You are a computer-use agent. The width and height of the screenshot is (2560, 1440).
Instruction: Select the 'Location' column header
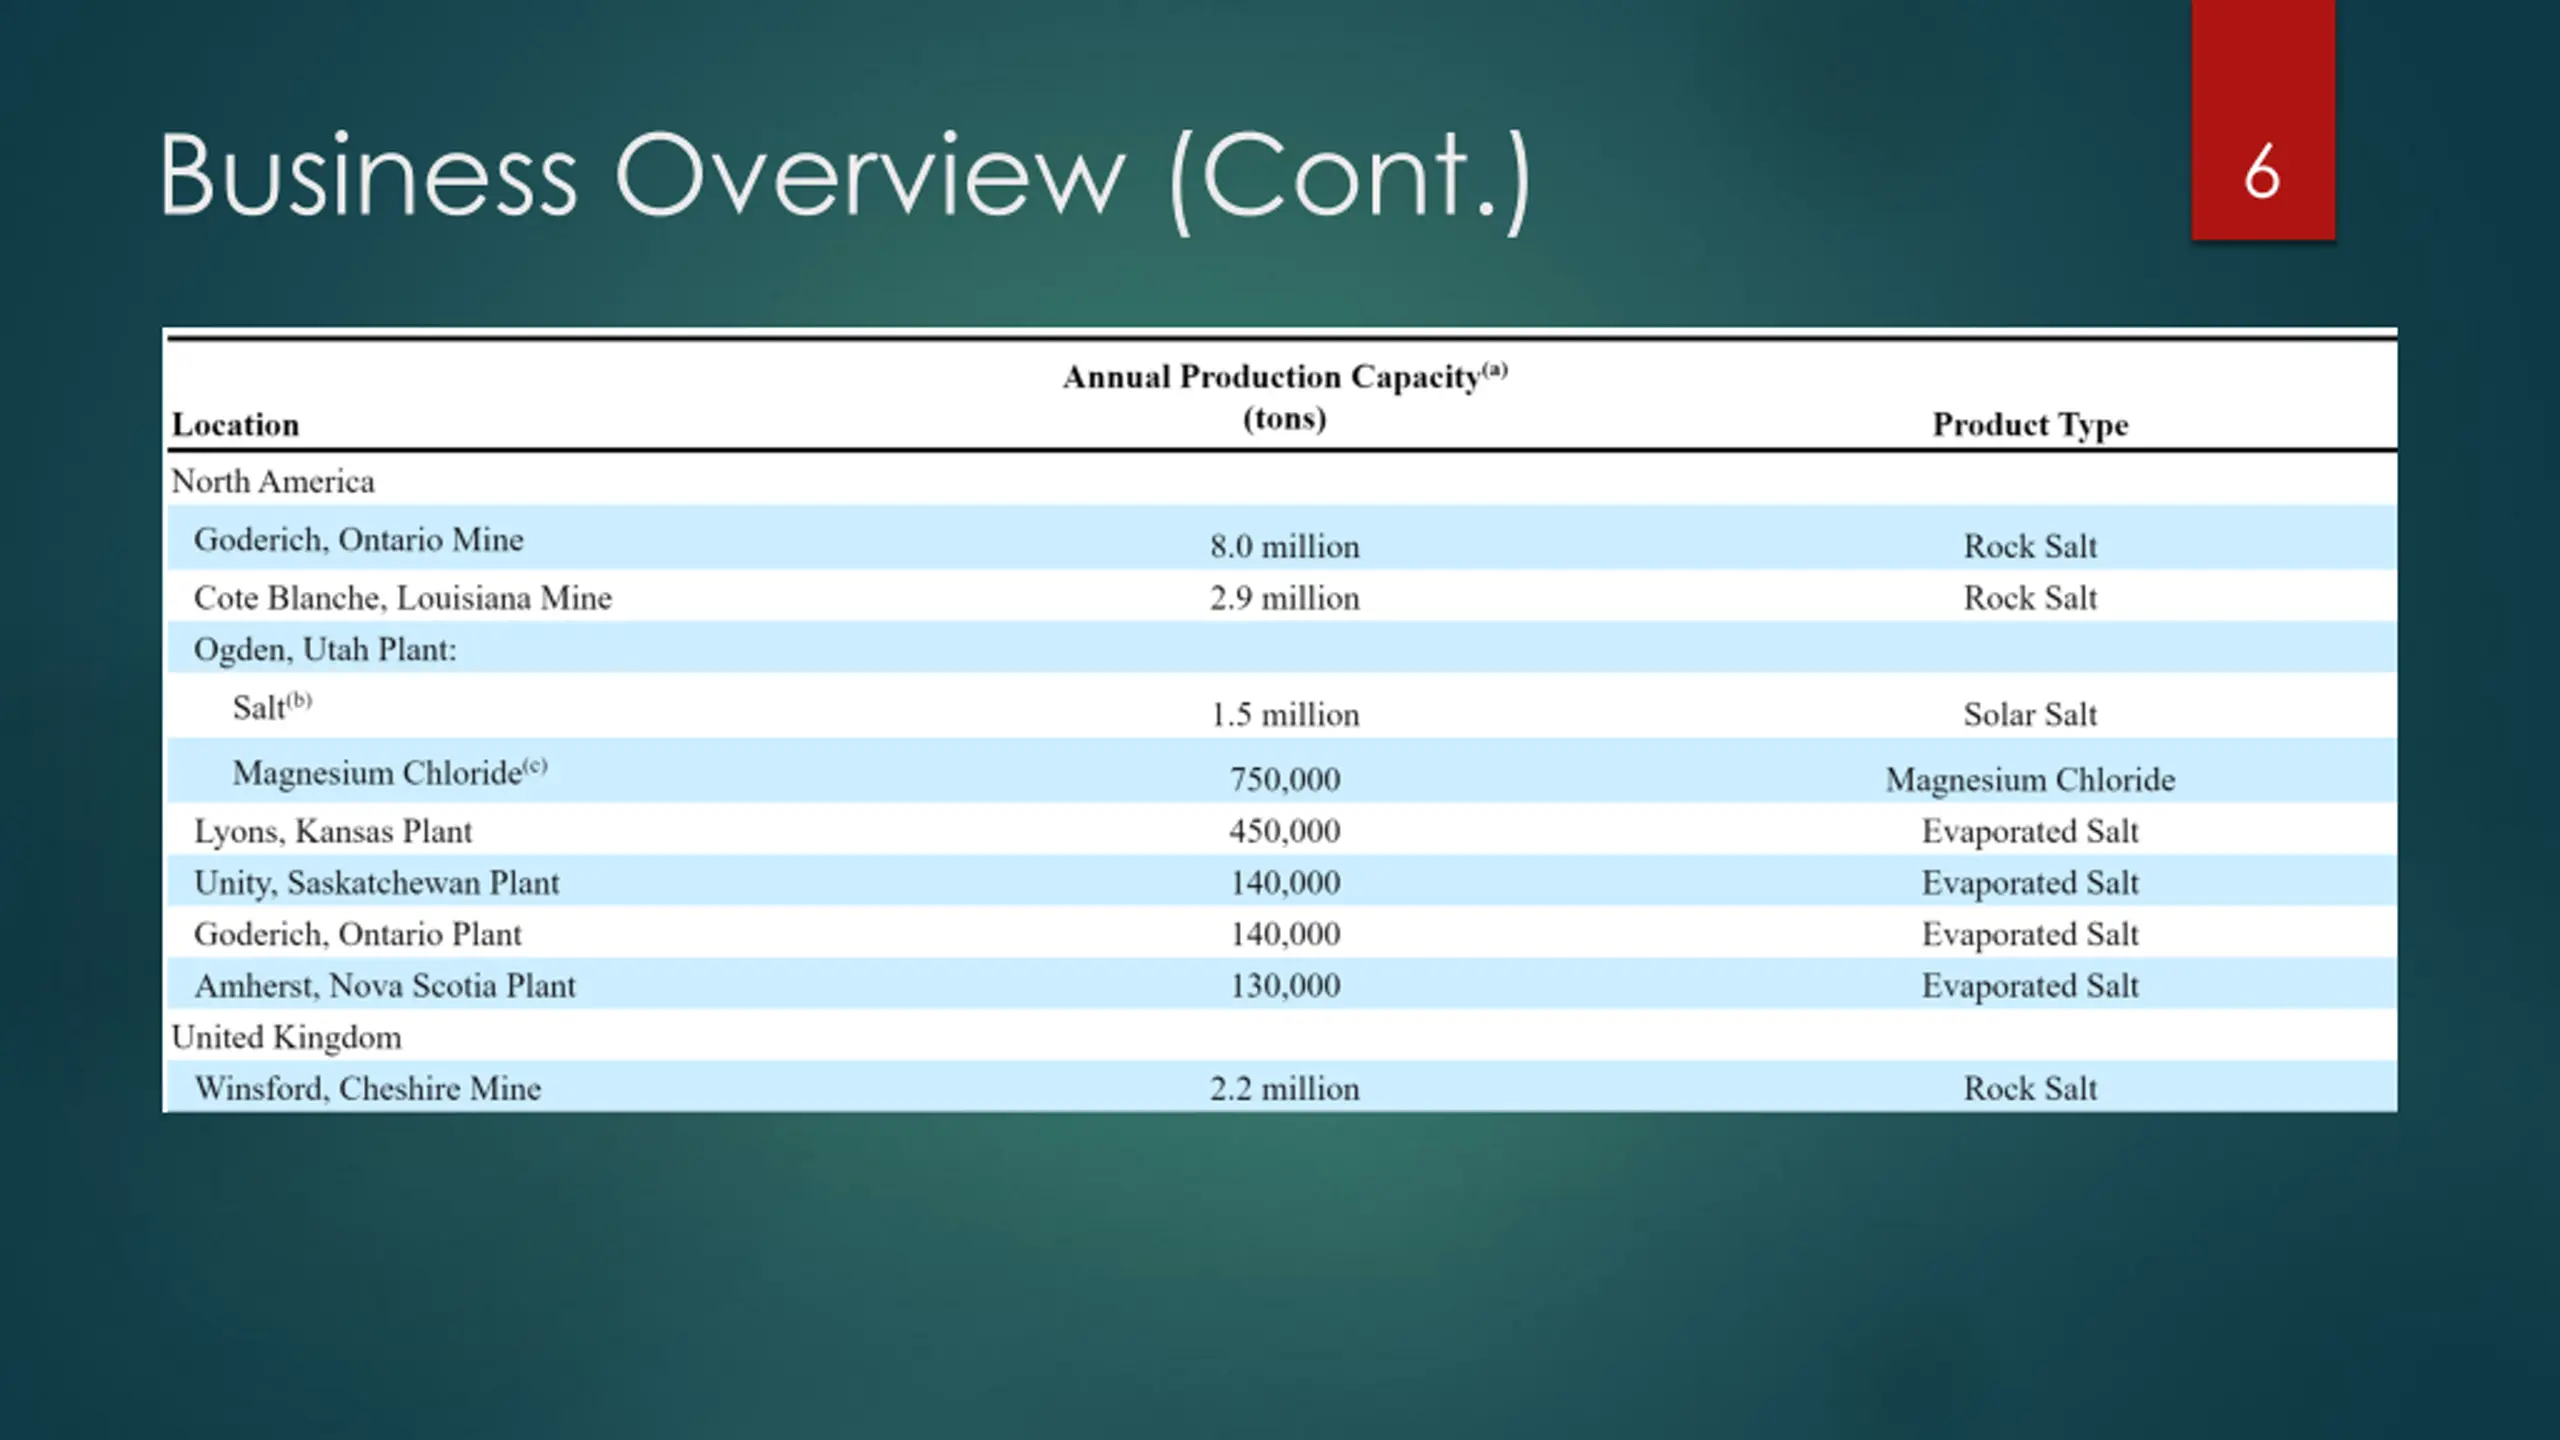tap(235, 424)
